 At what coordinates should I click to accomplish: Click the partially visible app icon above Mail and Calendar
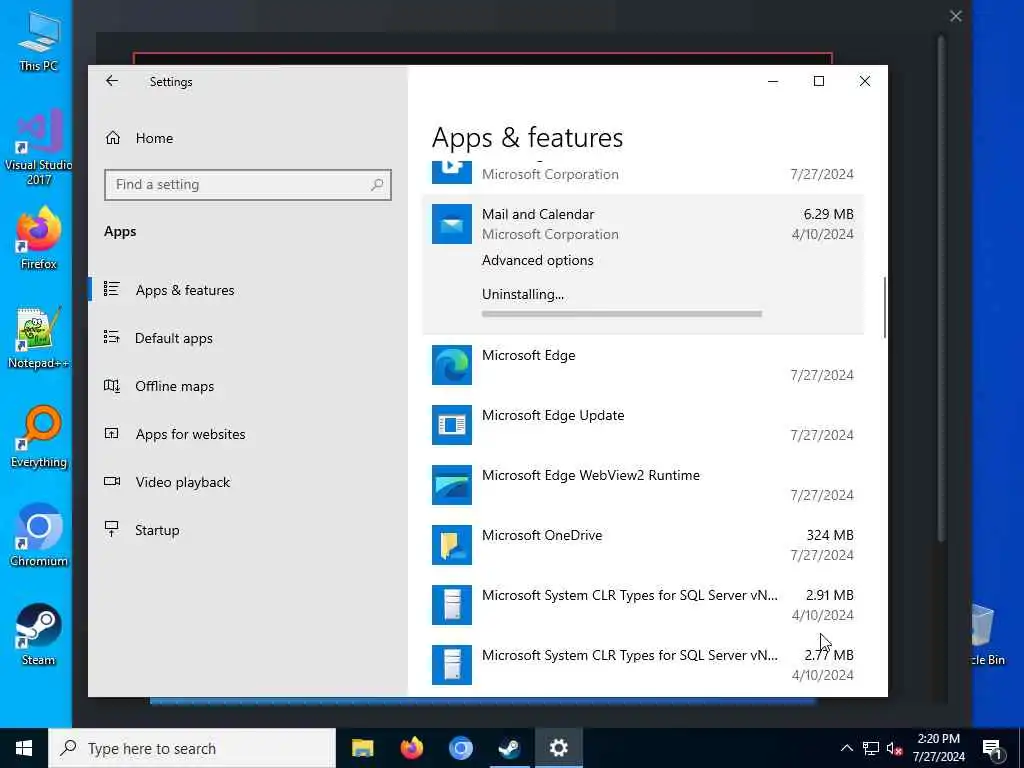pos(451,172)
